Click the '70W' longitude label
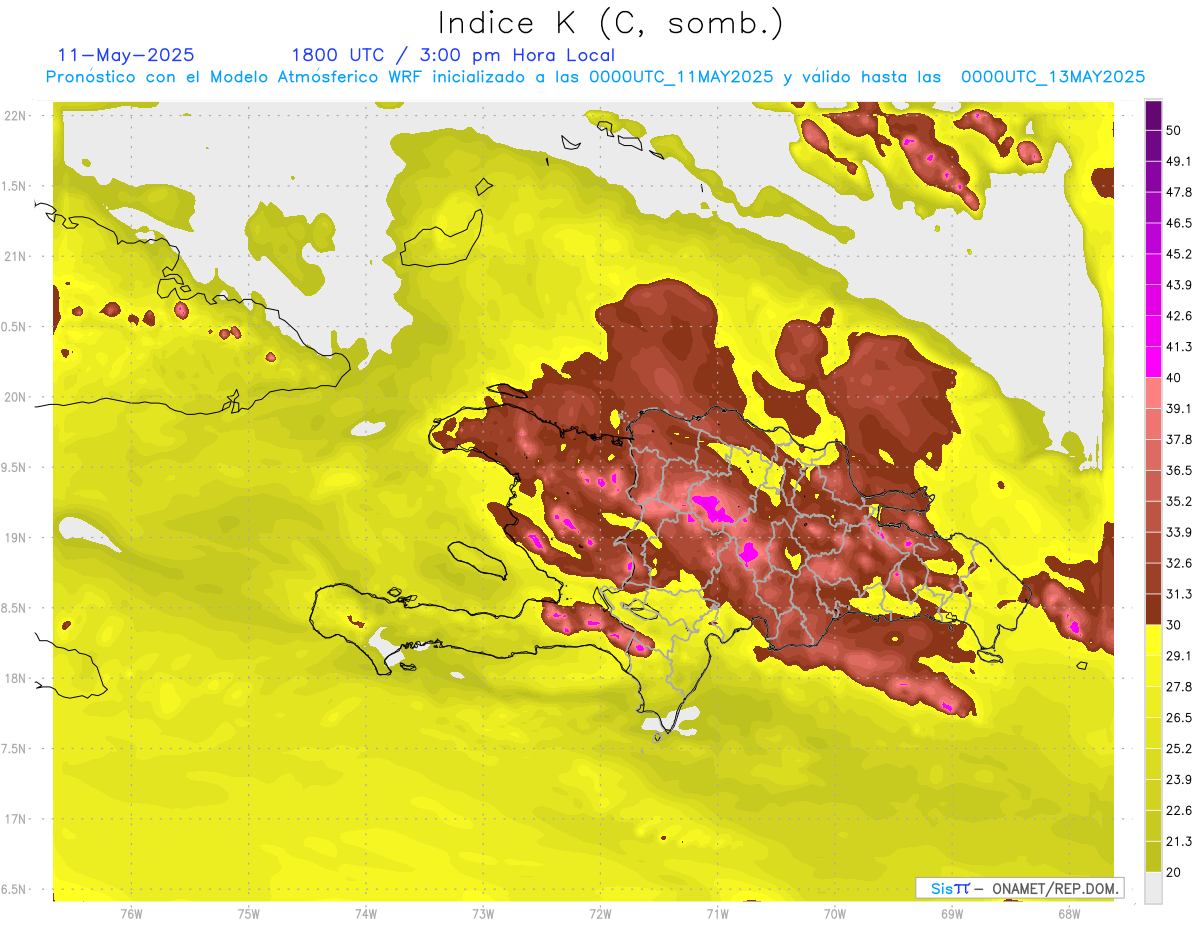Screen dimensions: 1200x927 [x=834, y=914]
